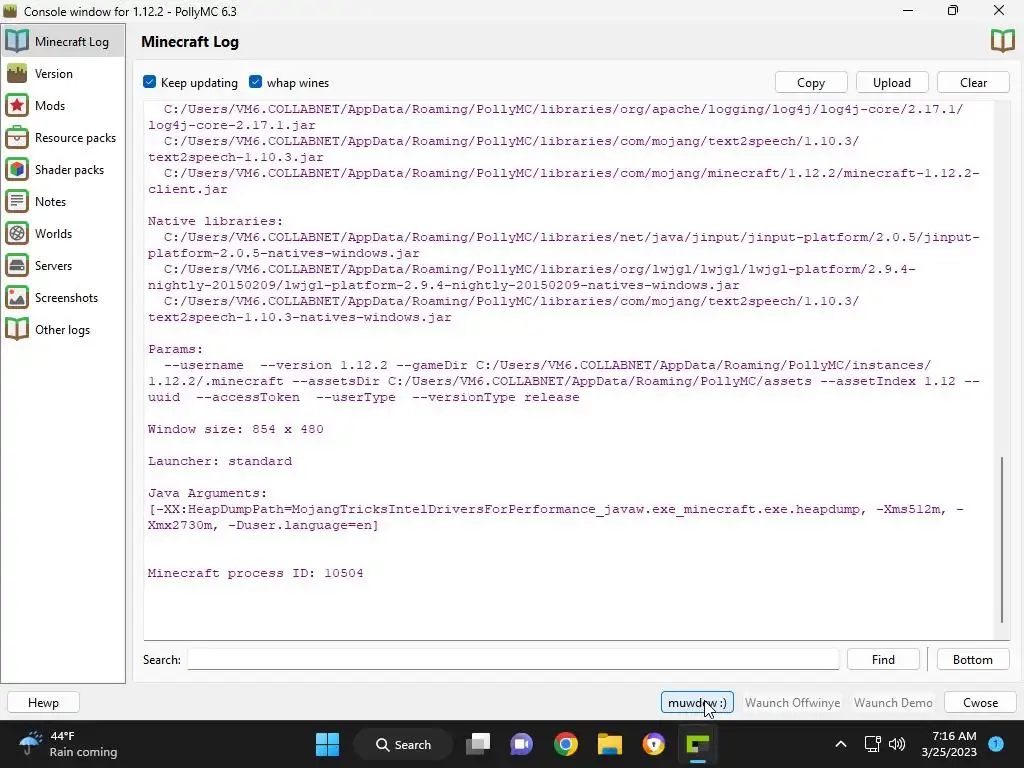This screenshot has height=768, width=1024.
Task: Switch to the Mods page
Action: [x=63, y=105]
